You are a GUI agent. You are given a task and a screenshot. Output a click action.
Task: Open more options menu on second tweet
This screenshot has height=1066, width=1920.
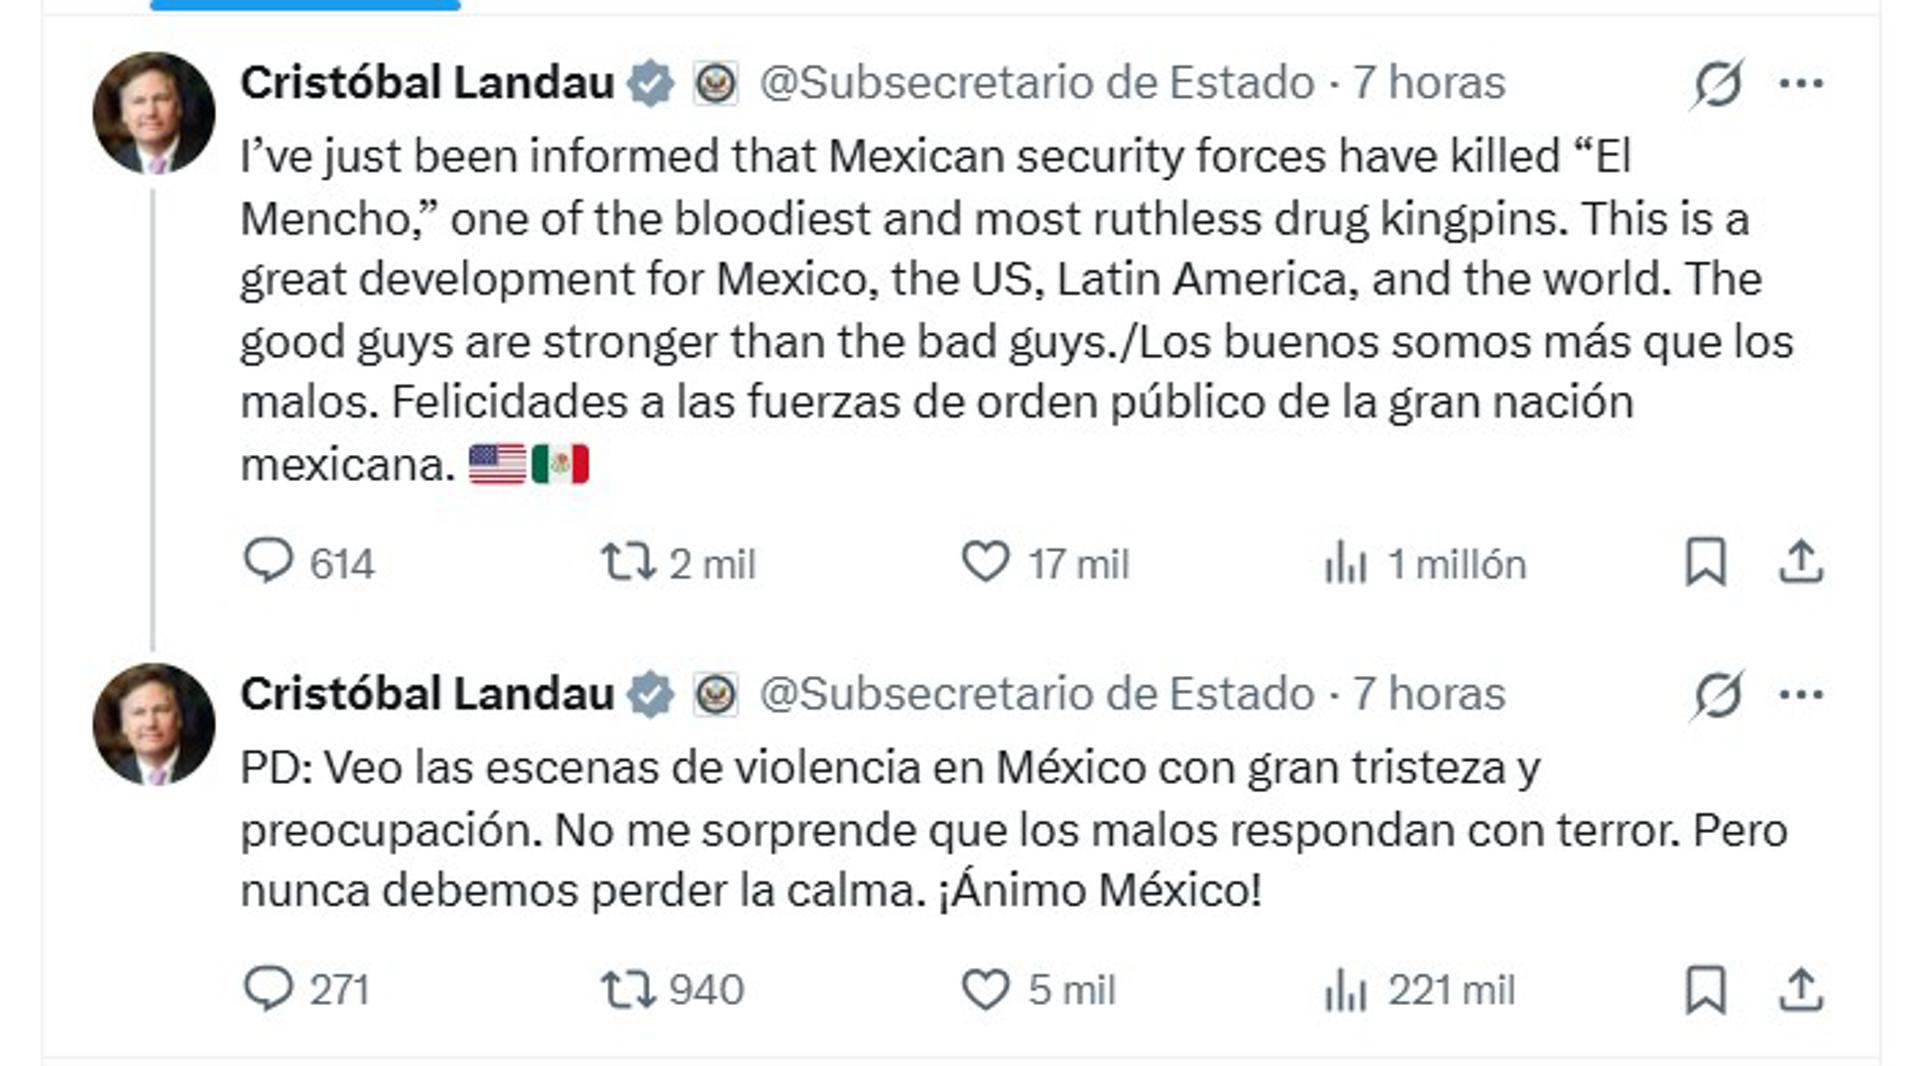tap(1801, 695)
